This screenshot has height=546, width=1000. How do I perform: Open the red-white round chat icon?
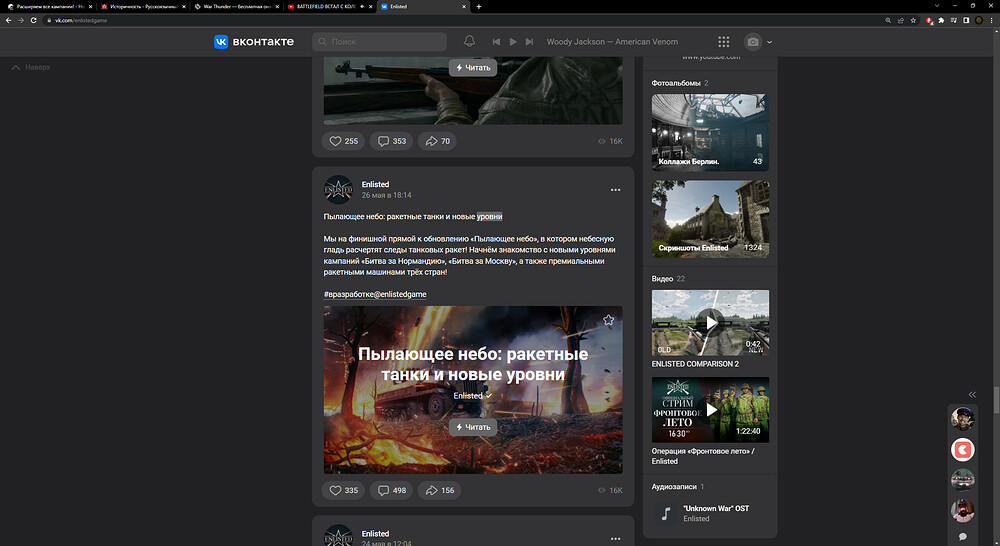962,450
